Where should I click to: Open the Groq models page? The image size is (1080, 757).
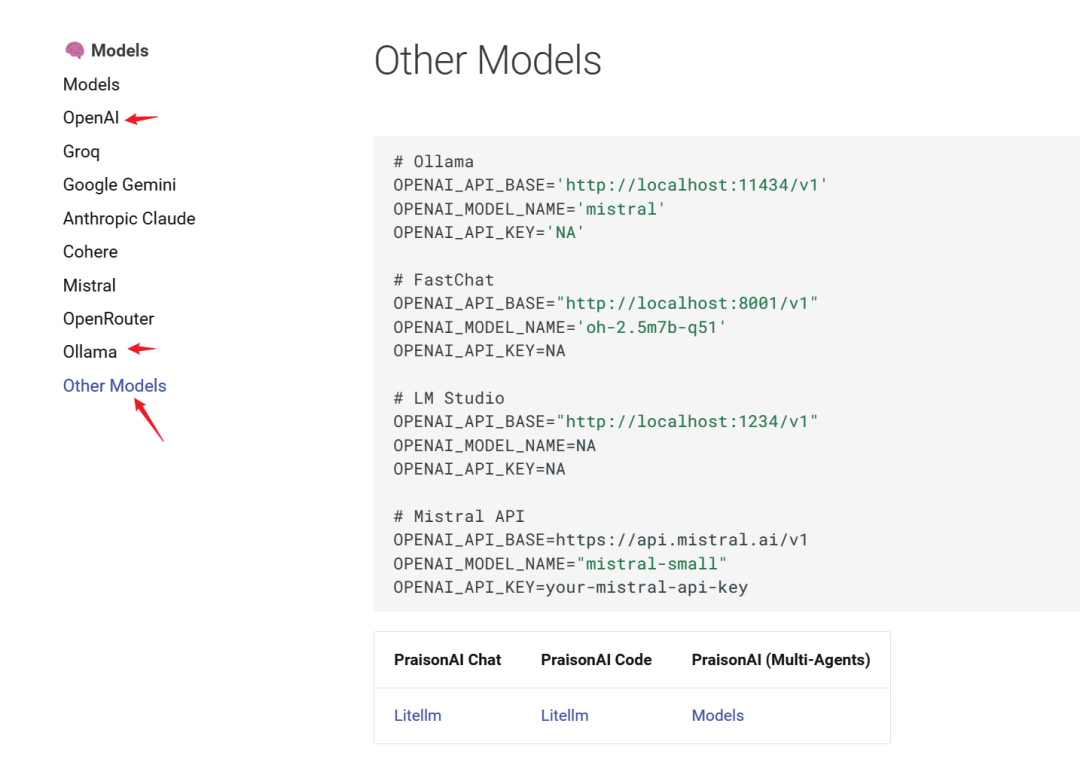coord(81,152)
